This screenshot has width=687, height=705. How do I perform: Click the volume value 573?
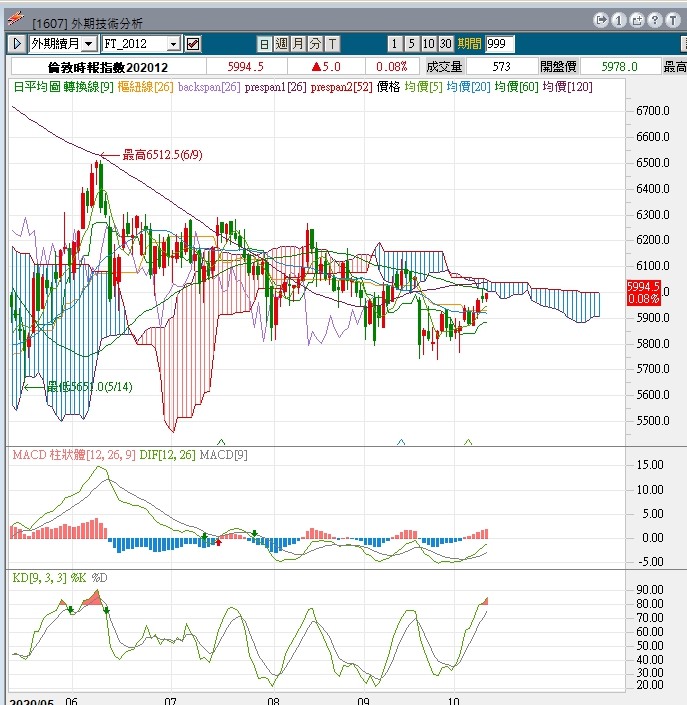tap(502, 67)
